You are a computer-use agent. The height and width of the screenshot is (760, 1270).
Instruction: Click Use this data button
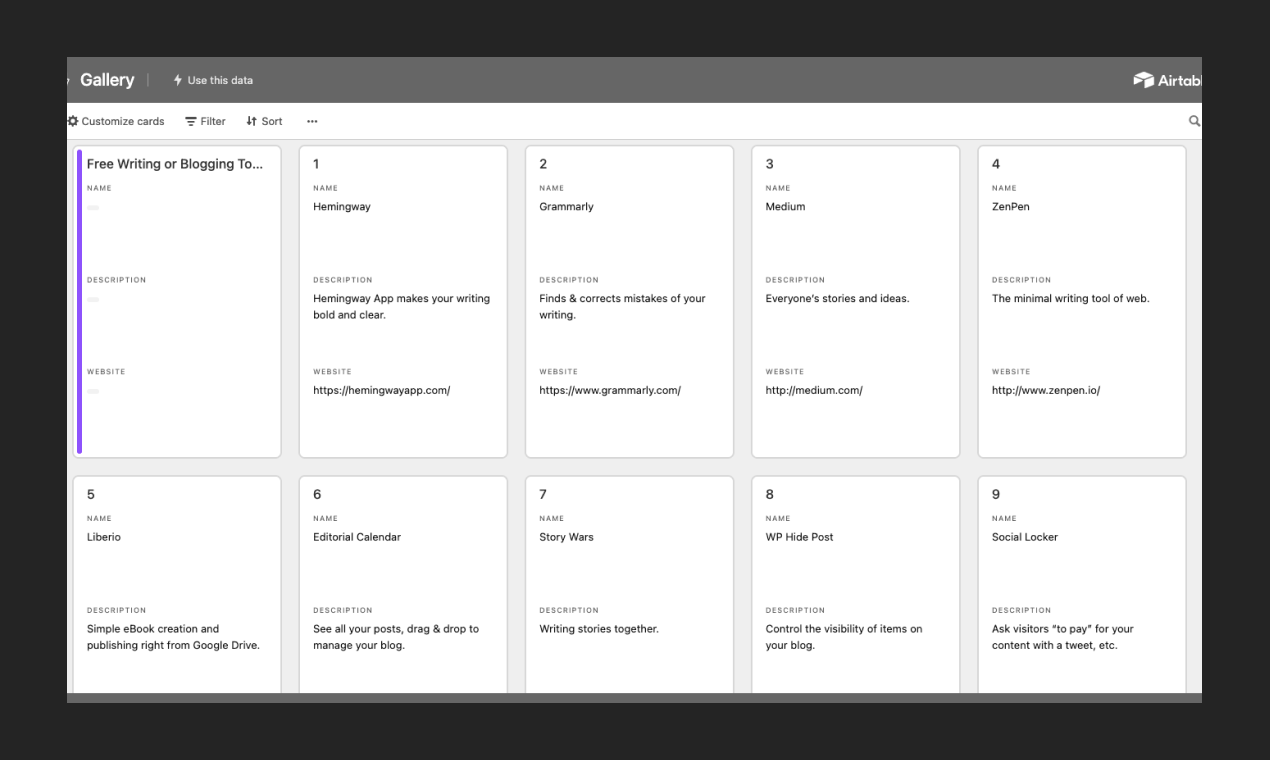pyautogui.click(x=213, y=80)
